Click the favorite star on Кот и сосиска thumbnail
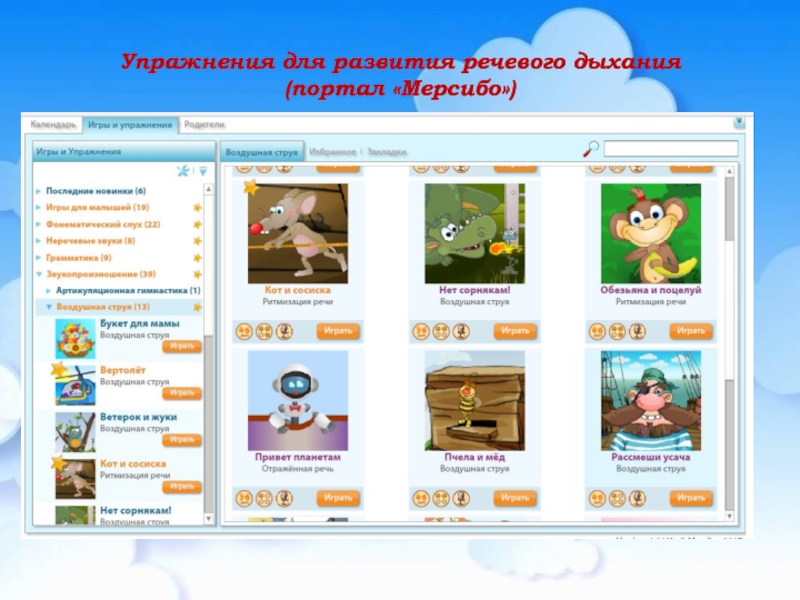Image resolution: width=800 pixels, height=600 pixels. click(251, 187)
